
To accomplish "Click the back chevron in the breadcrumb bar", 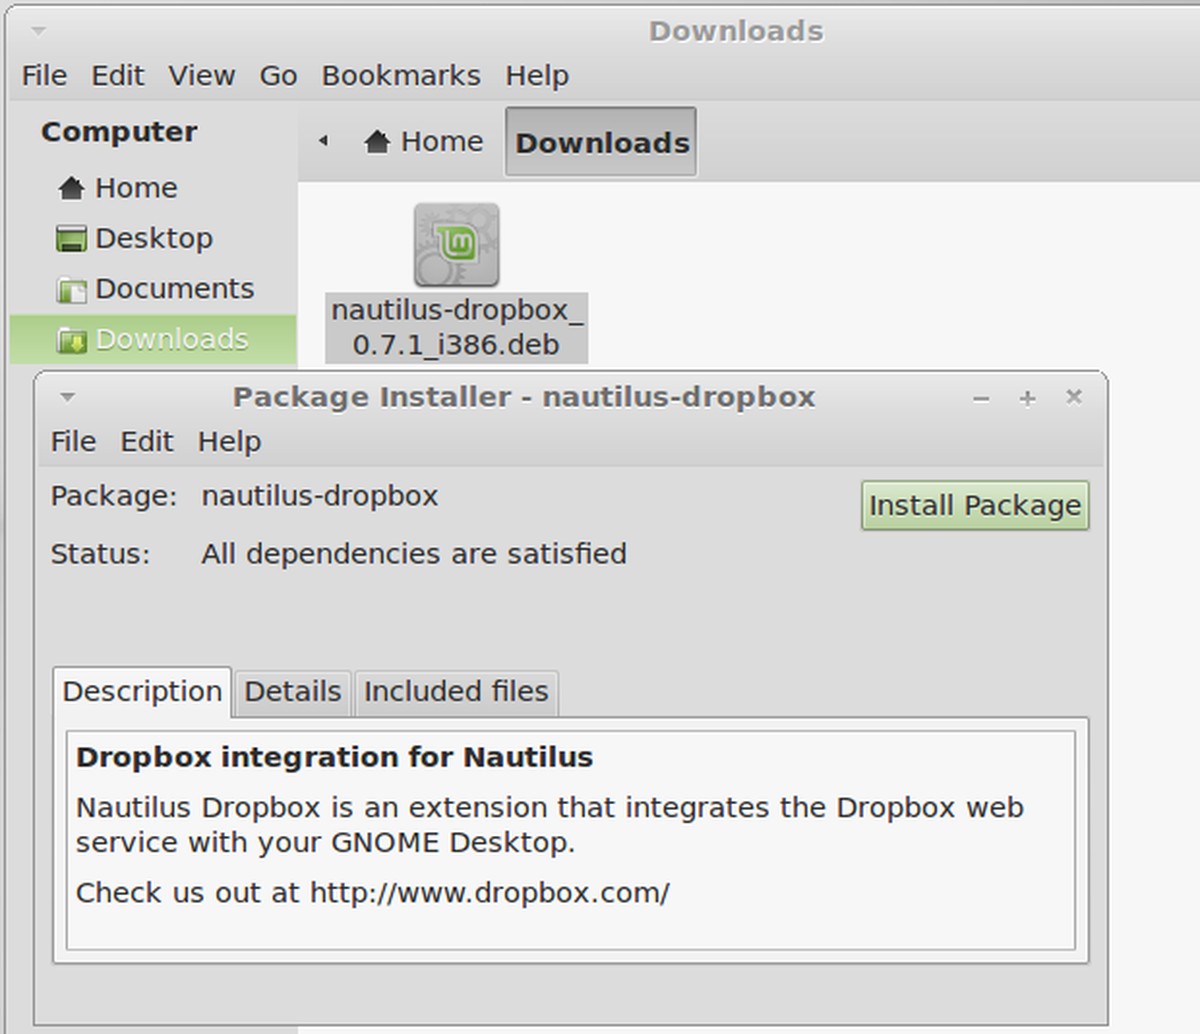I will coord(323,141).
